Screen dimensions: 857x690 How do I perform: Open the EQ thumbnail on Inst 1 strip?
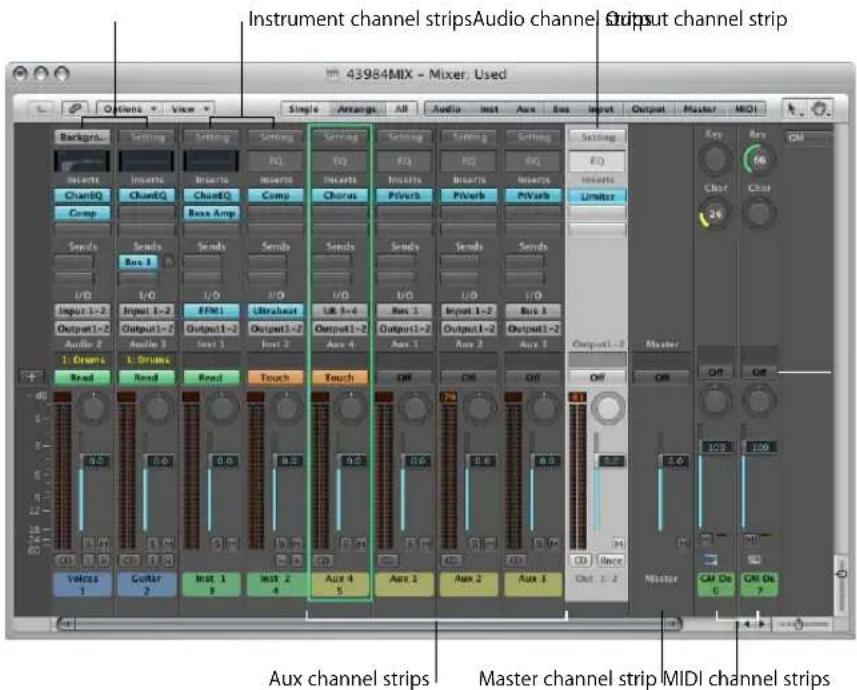click(x=211, y=161)
